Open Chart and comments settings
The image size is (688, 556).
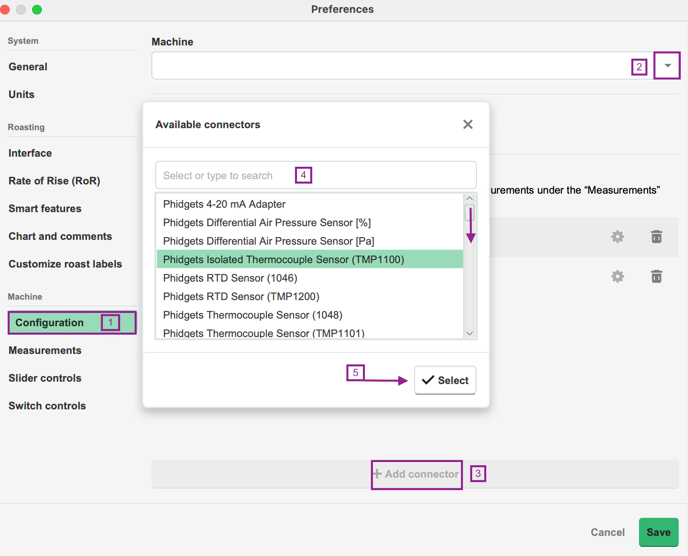[60, 236]
